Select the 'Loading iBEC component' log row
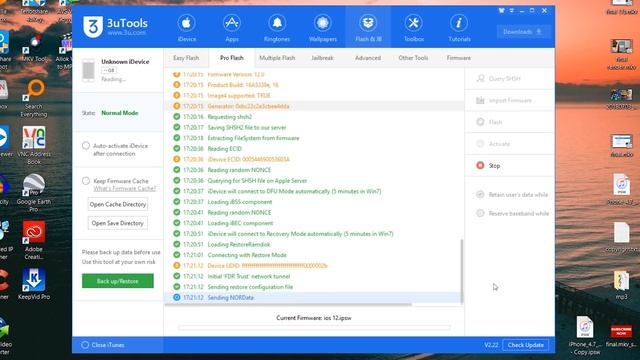This screenshot has width=640, height=360. coord(313,223)
